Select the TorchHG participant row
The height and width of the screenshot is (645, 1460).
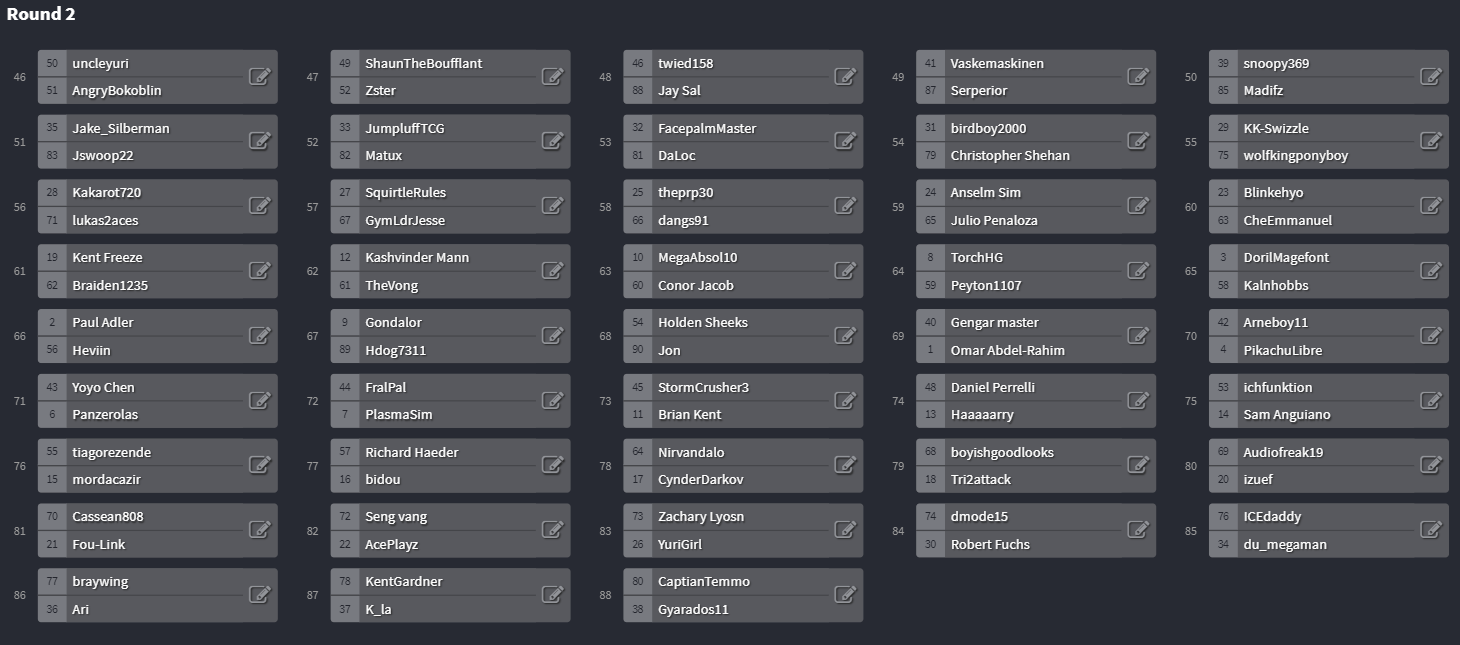coord(1036,258)
